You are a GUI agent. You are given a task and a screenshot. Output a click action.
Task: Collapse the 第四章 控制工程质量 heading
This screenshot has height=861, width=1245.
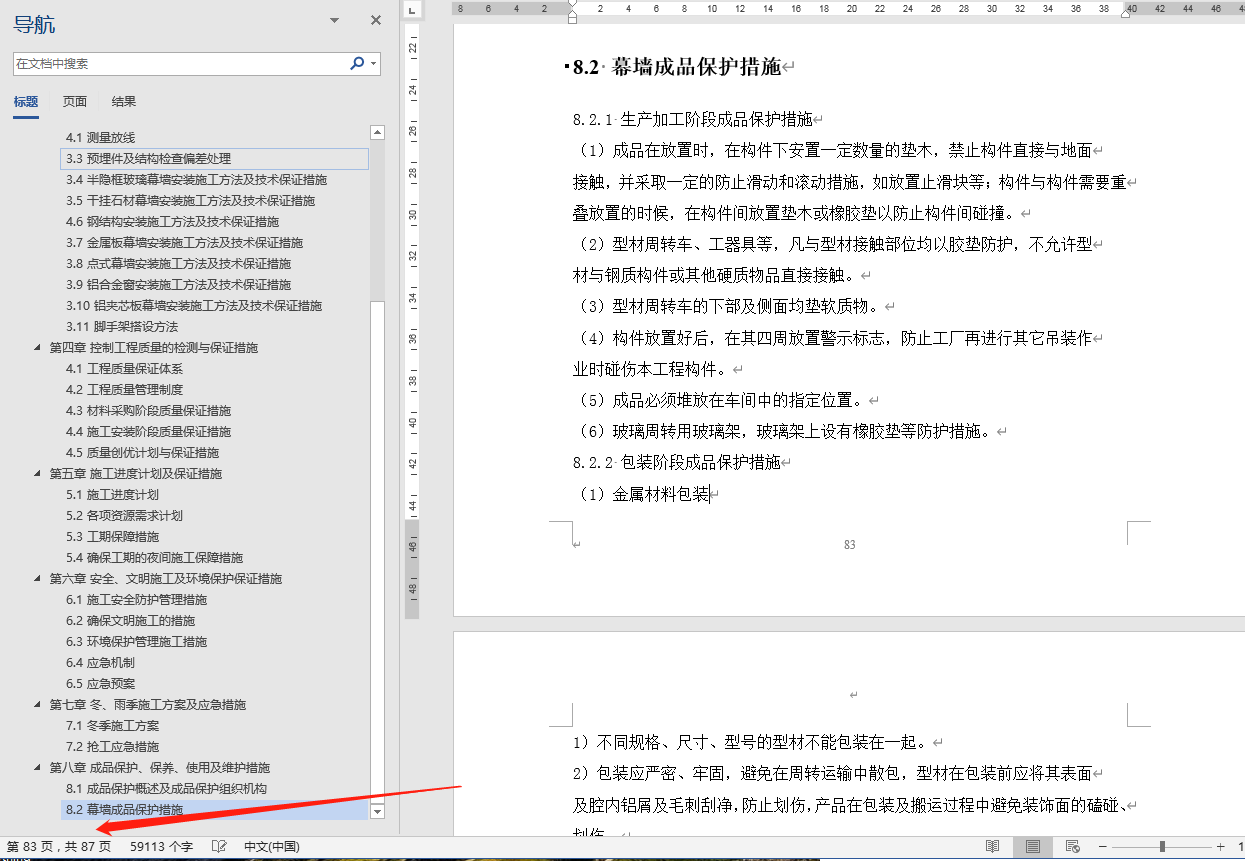38,348
